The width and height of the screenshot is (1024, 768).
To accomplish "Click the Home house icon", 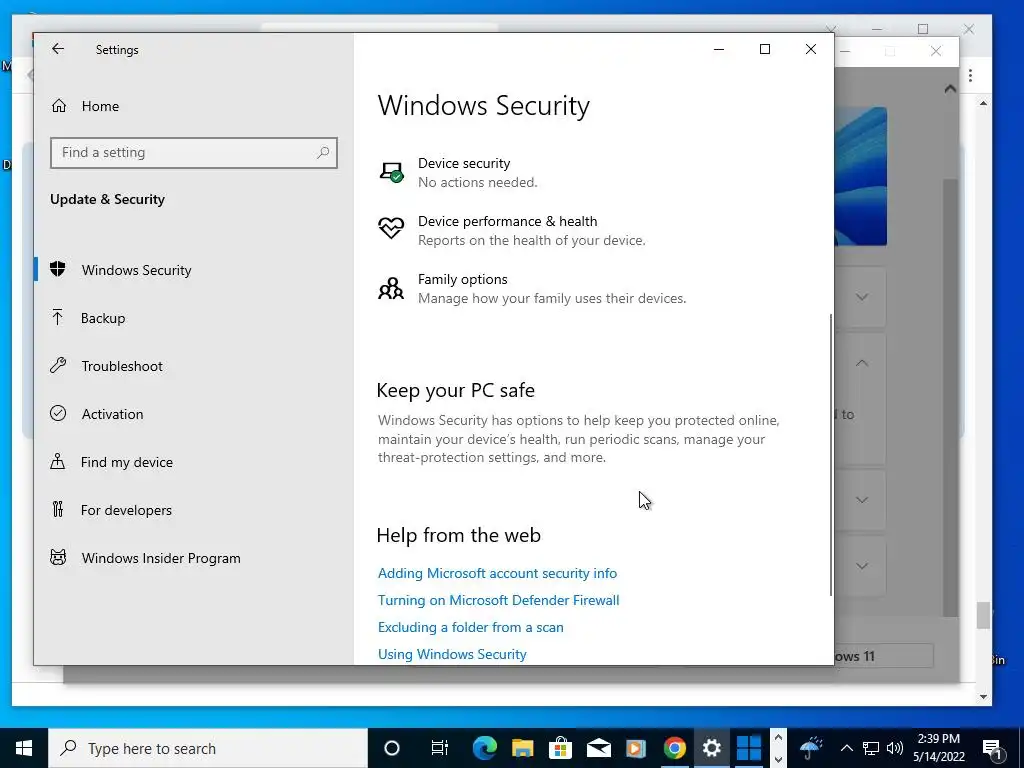I will click(x=59, y=105).
